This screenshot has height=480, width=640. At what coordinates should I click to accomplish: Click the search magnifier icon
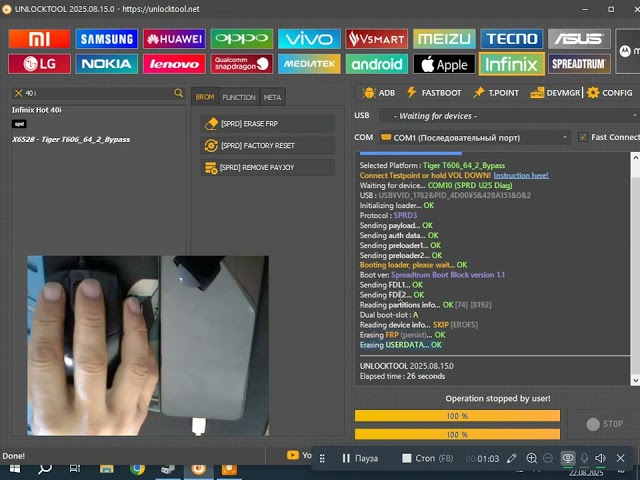click(178, 93)
